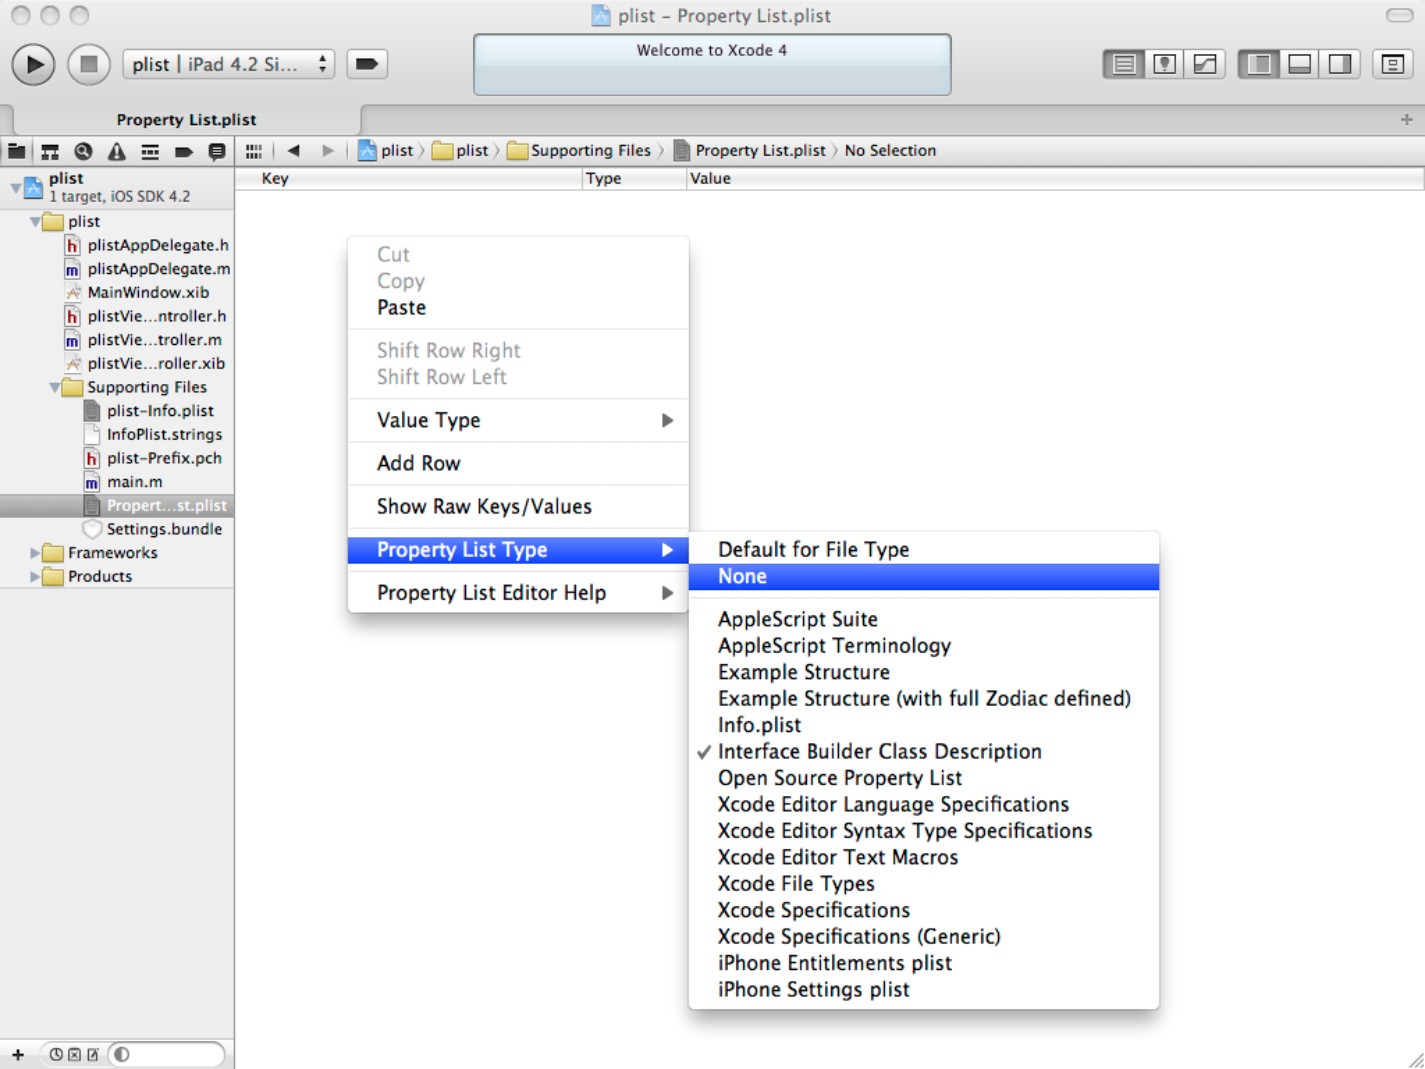Show the Breakpoint navigator

184,151
